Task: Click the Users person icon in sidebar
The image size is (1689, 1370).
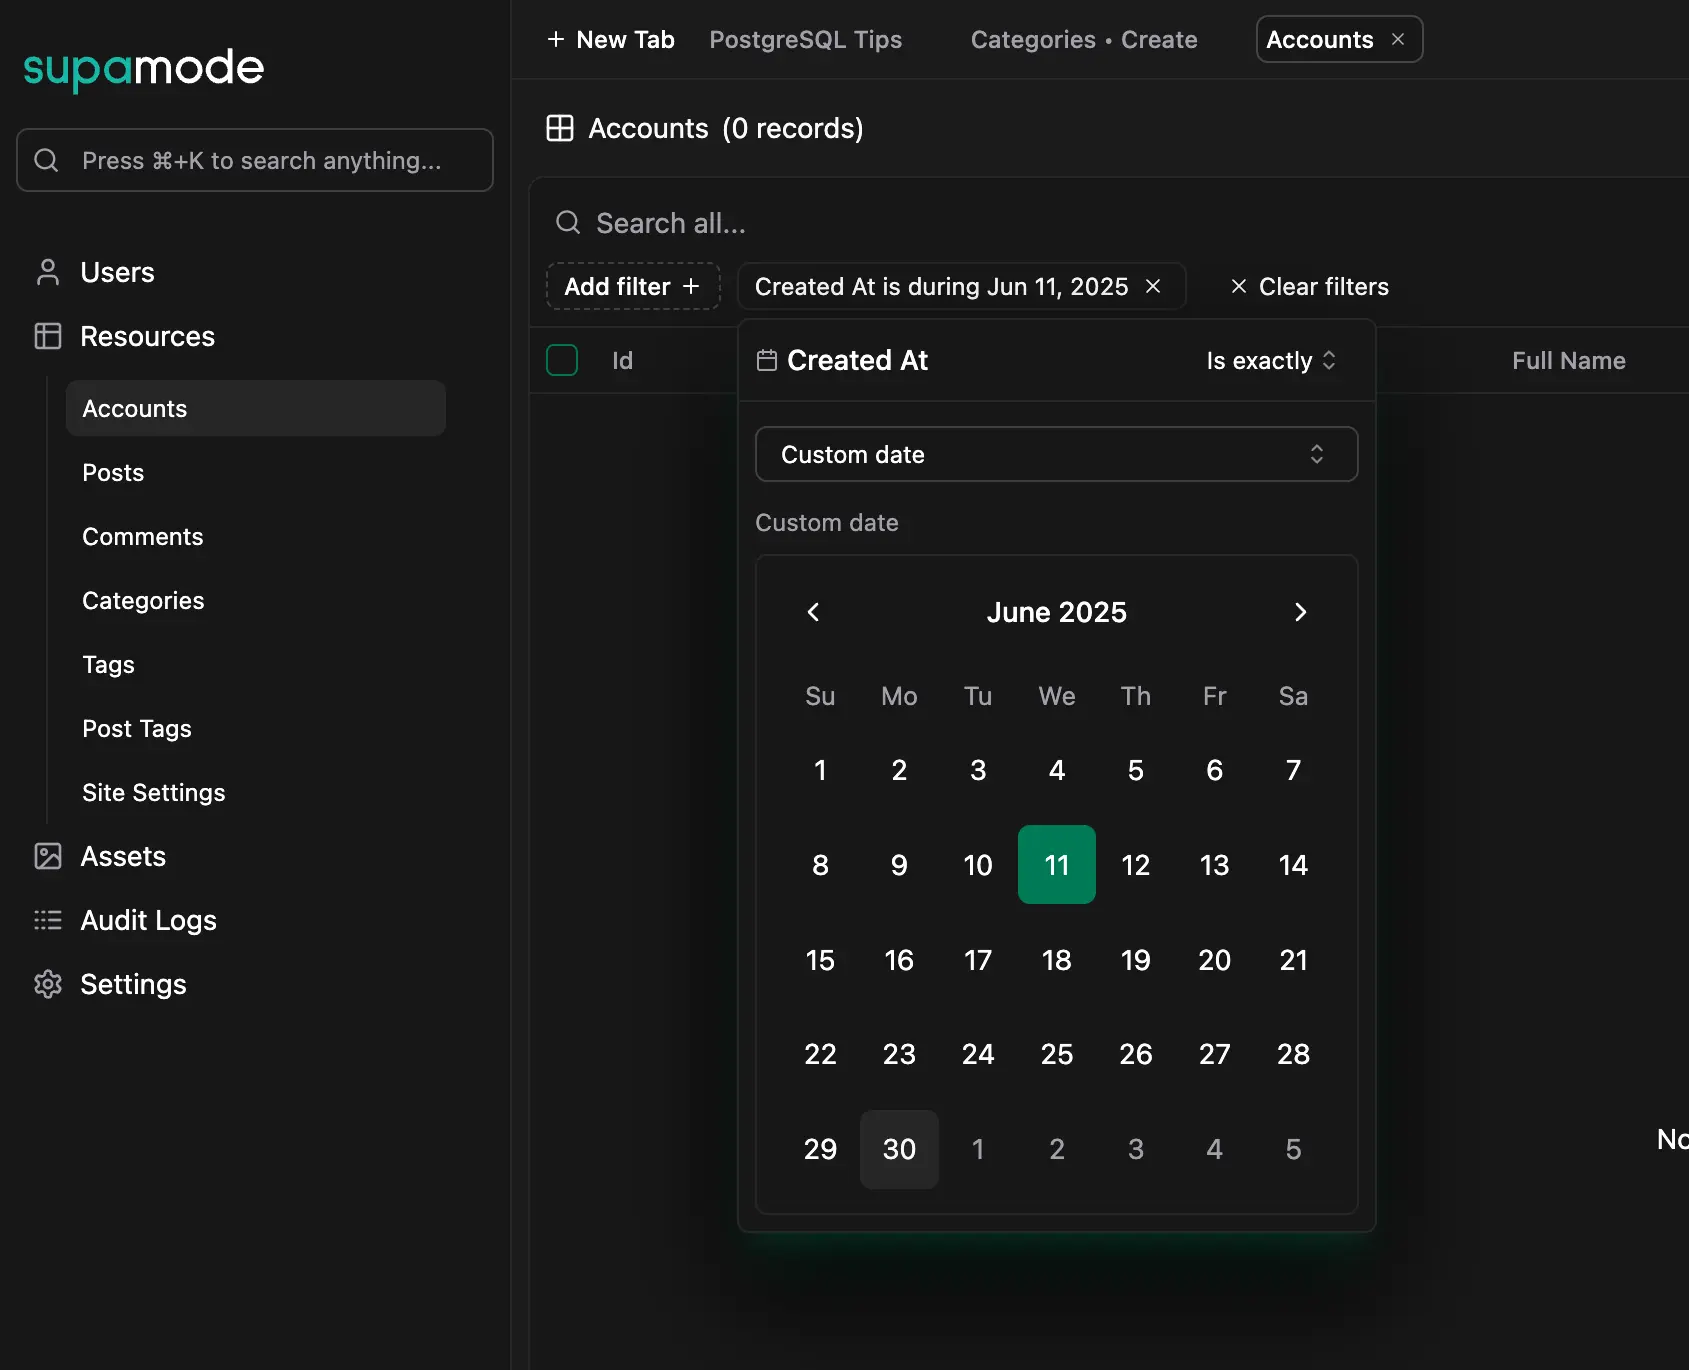Action: pyautogui.click(x=47, y=272)
